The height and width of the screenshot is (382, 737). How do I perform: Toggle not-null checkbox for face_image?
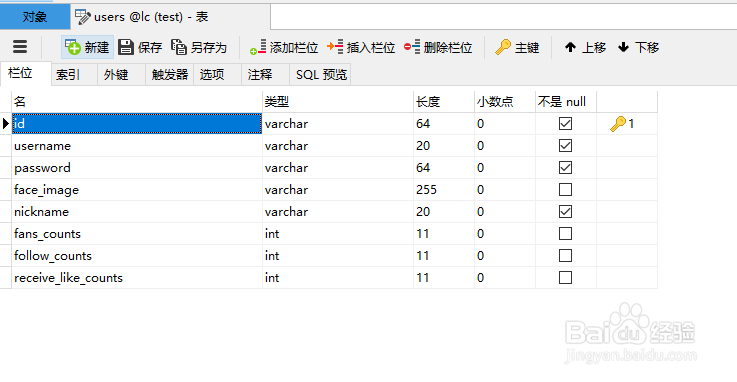point(565,190)
